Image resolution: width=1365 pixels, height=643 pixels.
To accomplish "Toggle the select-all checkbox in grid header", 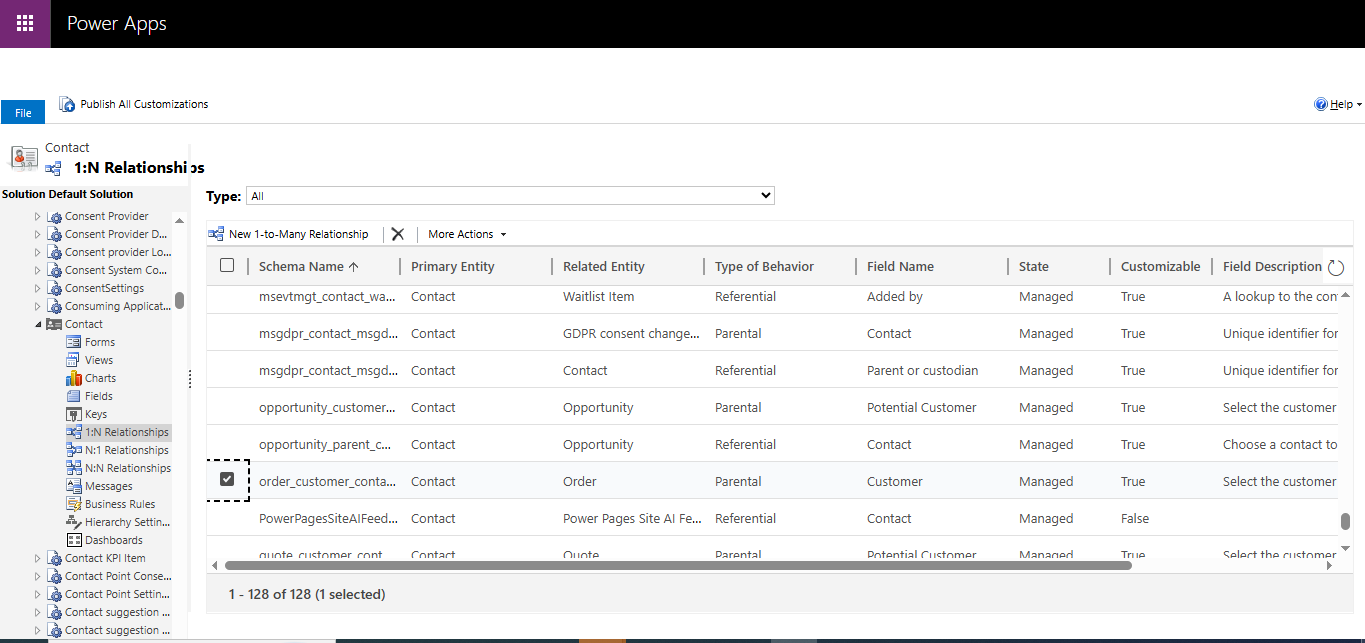I will pos(227,266).
